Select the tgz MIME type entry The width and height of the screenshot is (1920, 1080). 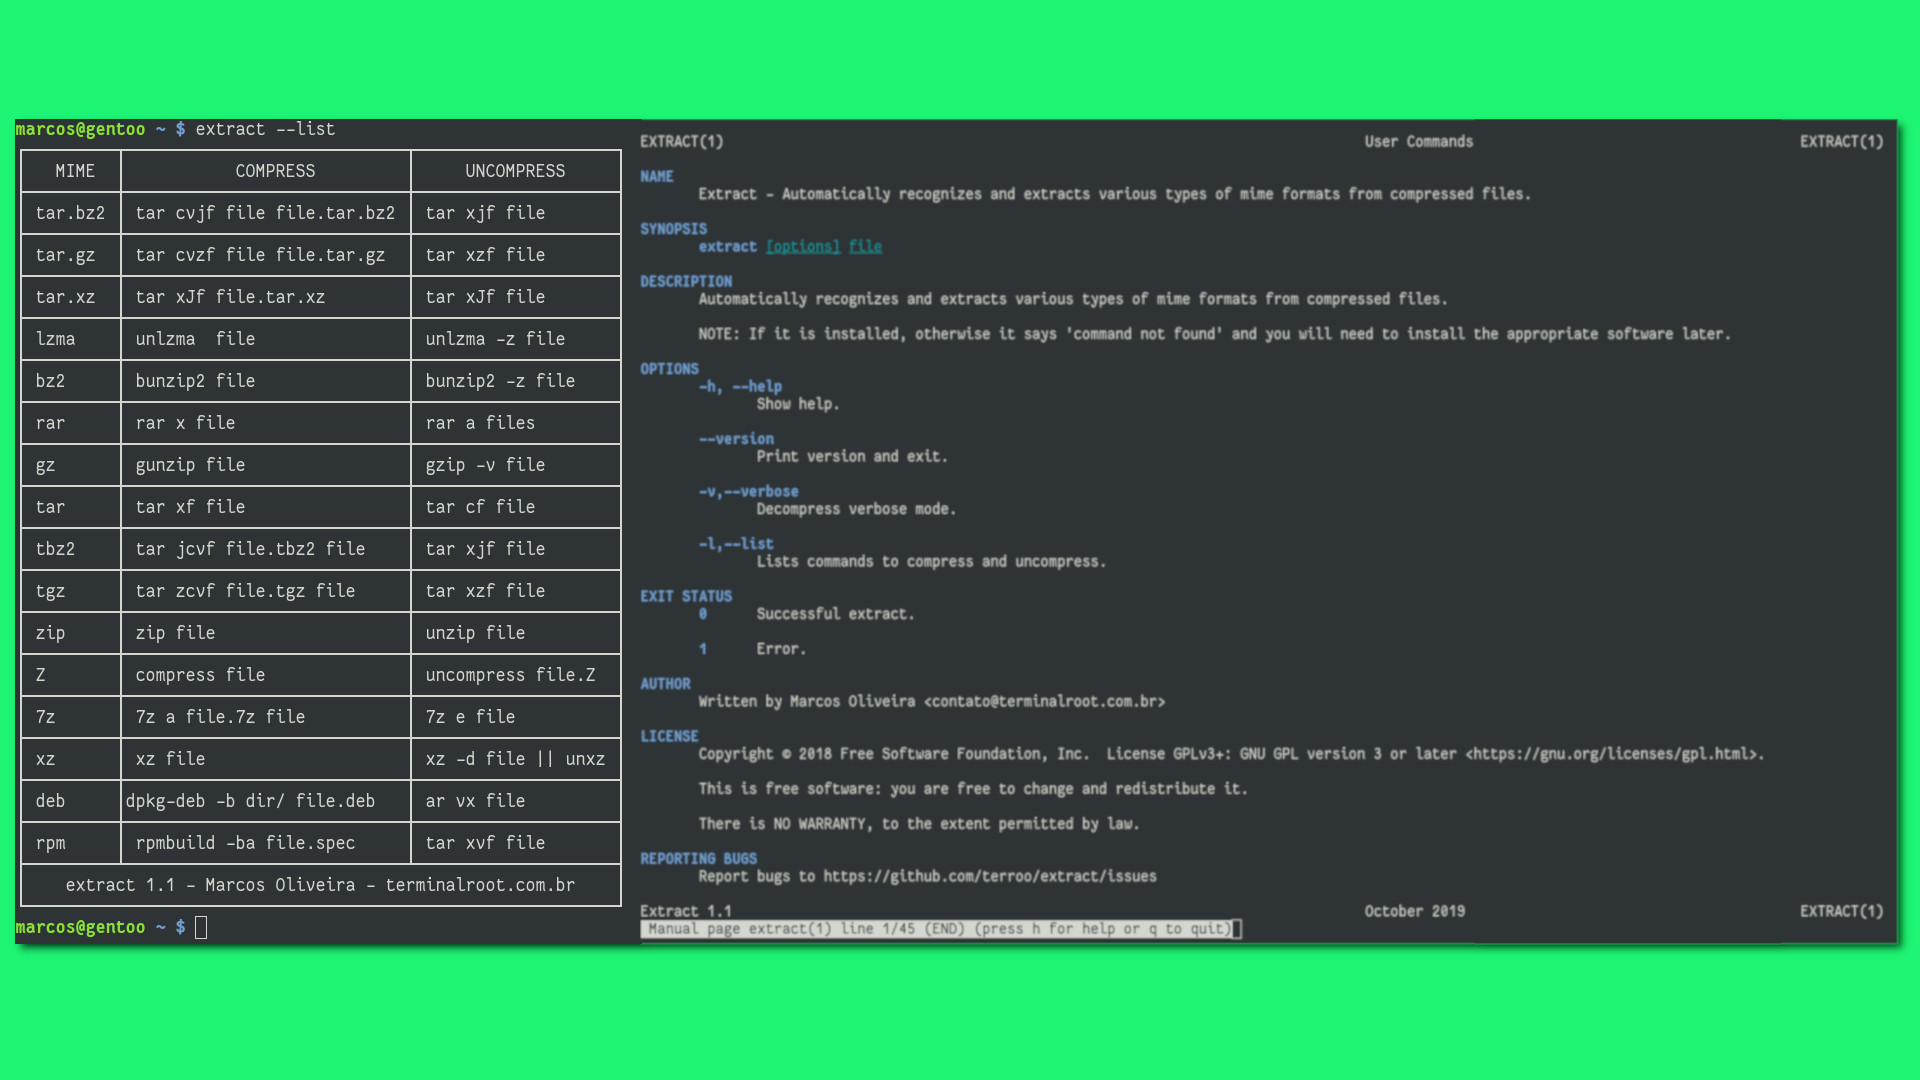(x=51, y=589)
